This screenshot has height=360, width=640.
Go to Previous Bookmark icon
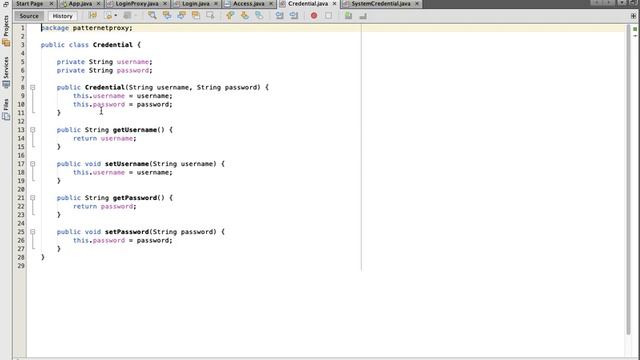pos(230,16)
